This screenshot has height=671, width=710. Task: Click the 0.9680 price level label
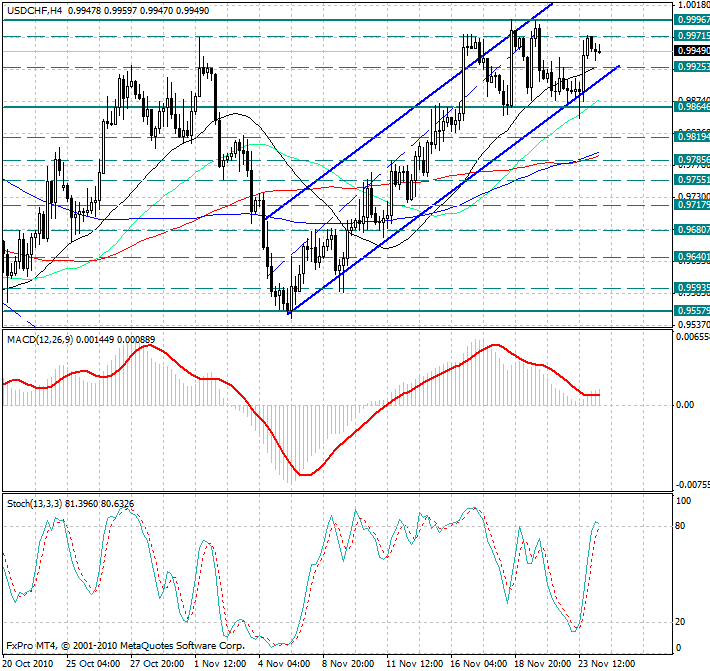point(691,229)
